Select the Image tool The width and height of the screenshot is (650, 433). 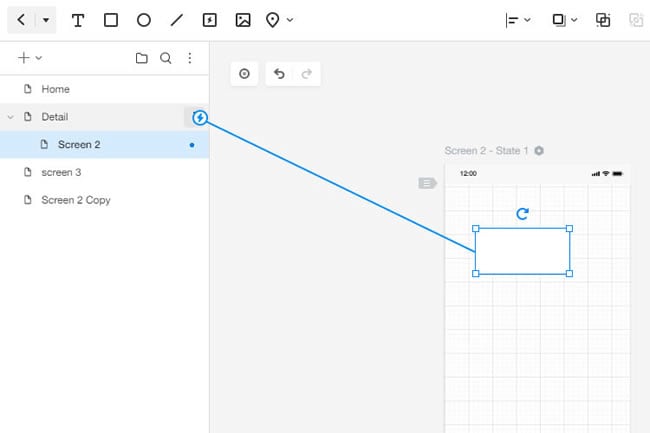pyautogui.click(x=243, y=20)
